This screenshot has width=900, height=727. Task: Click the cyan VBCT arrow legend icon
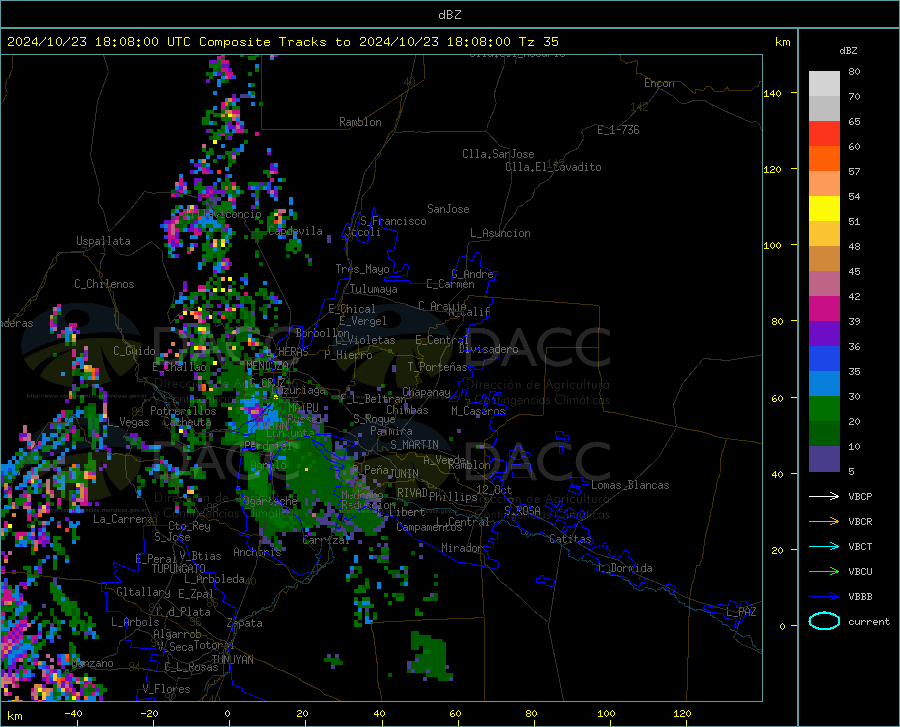pyautogui.click(x=824, y=546)
